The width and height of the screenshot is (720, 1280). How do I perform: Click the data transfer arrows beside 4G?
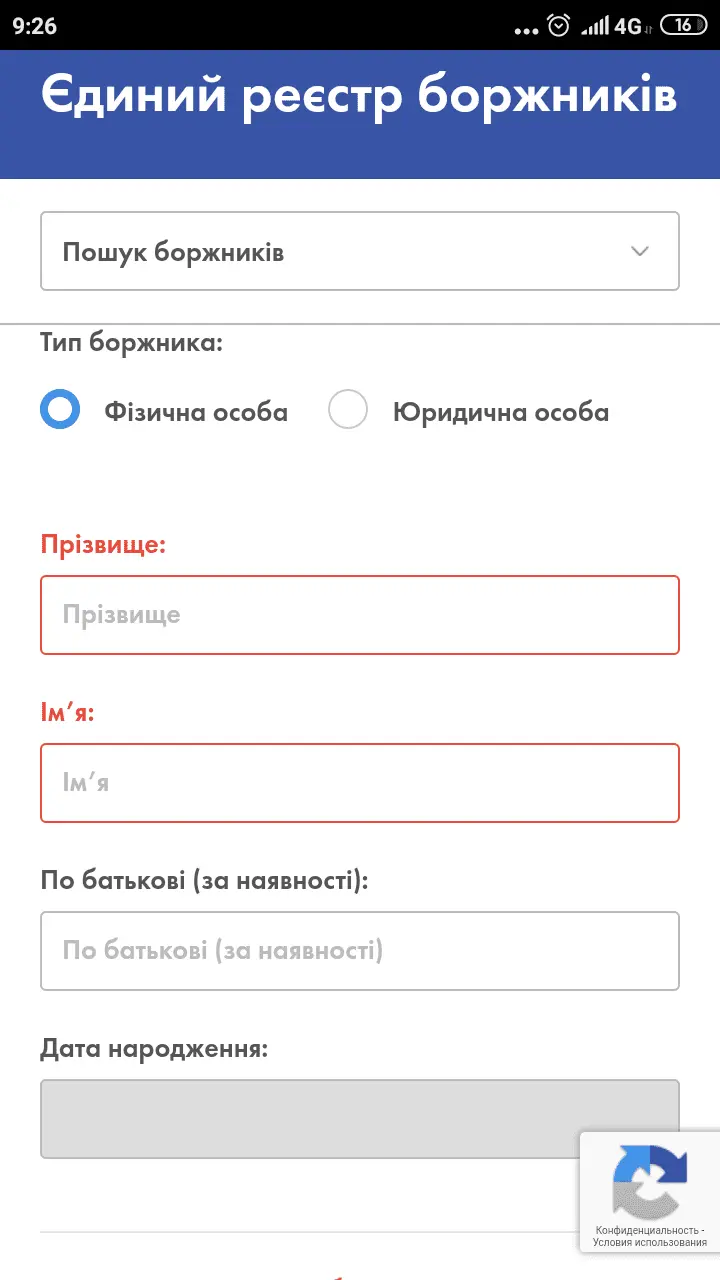[646, 29]
